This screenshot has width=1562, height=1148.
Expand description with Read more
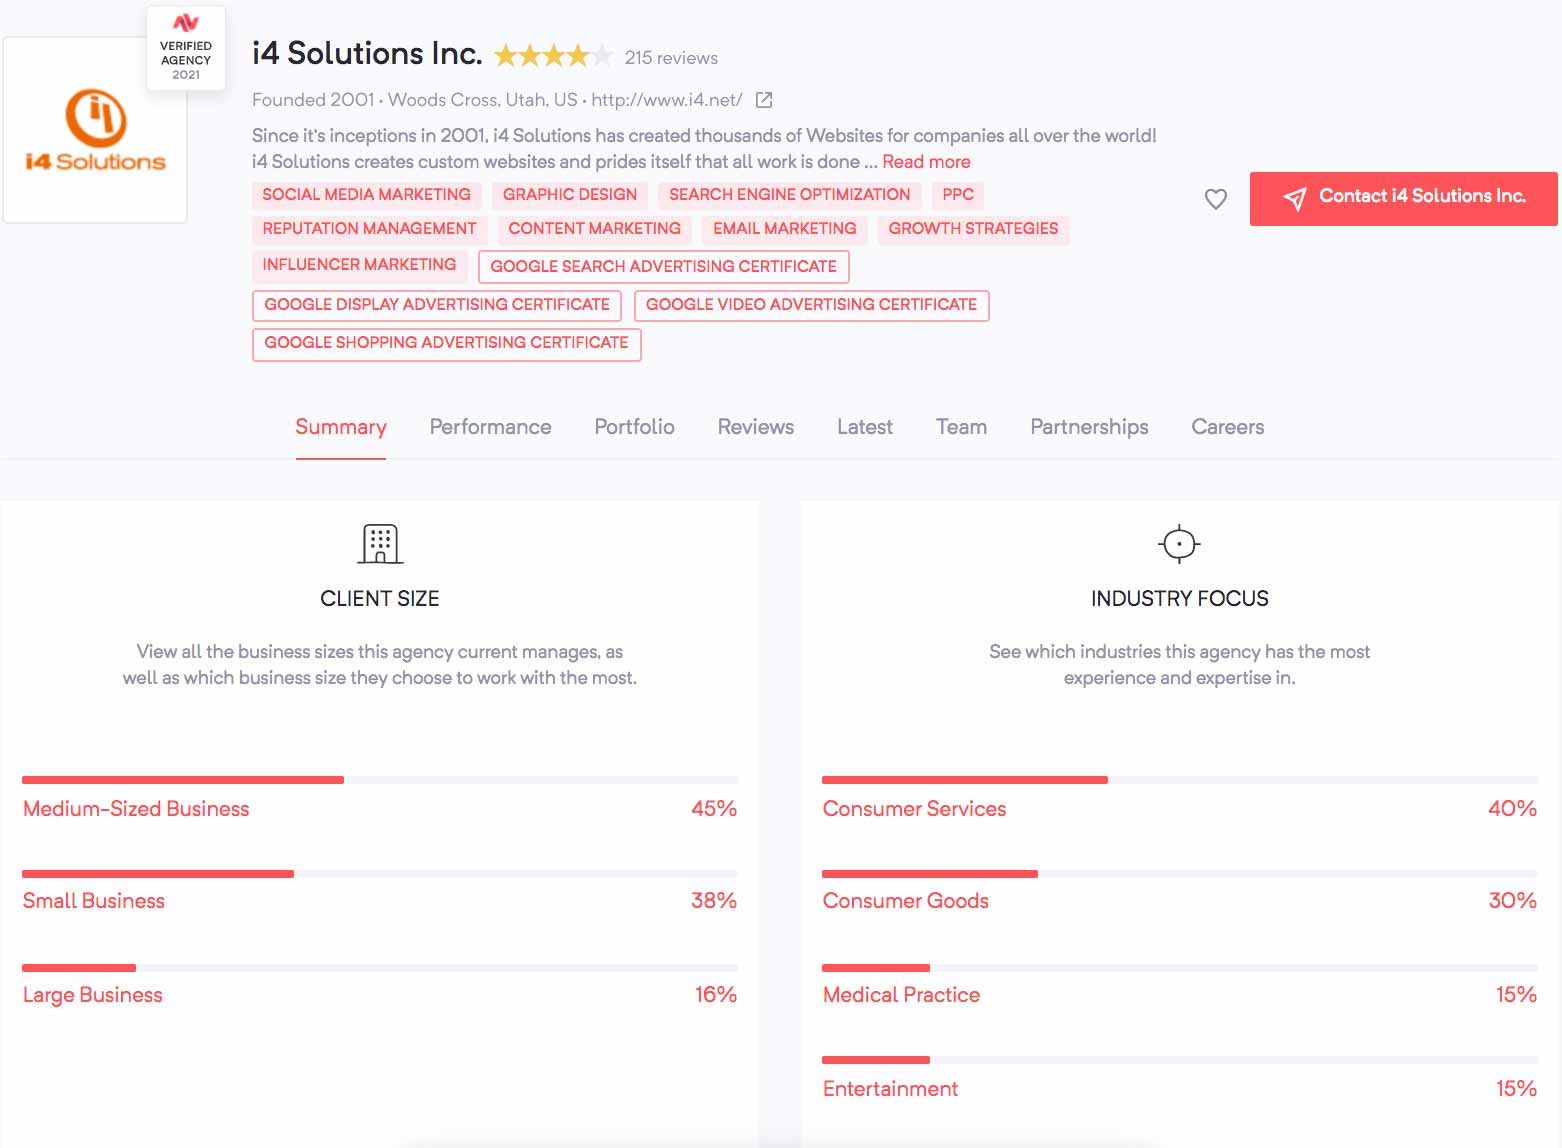point(926,162)
